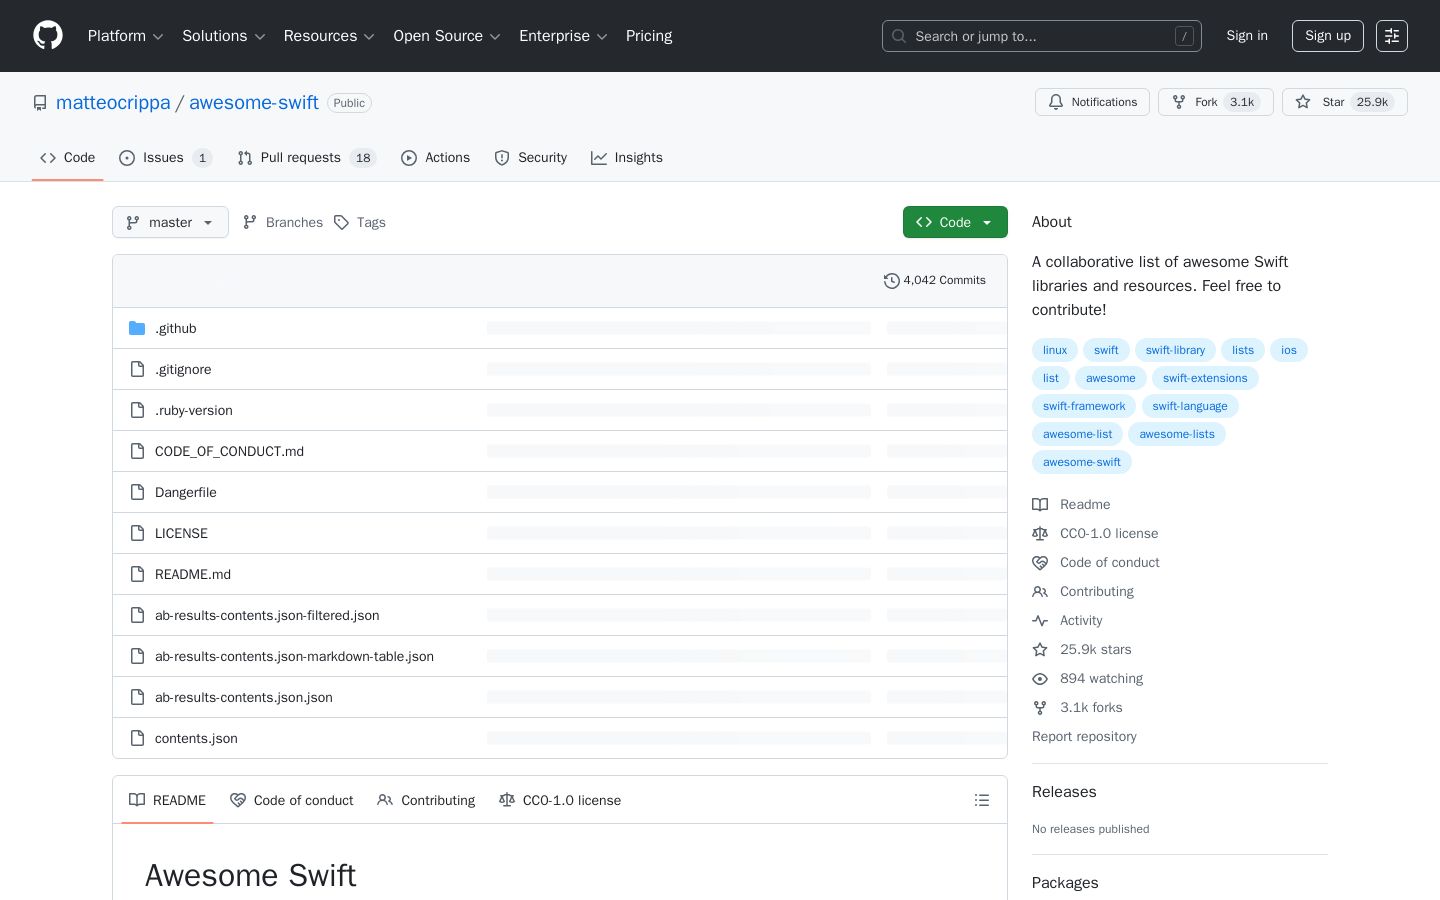Switch to the Pull requests tab
Viewport: 1440px width, 900px height.
pos(306,158)
